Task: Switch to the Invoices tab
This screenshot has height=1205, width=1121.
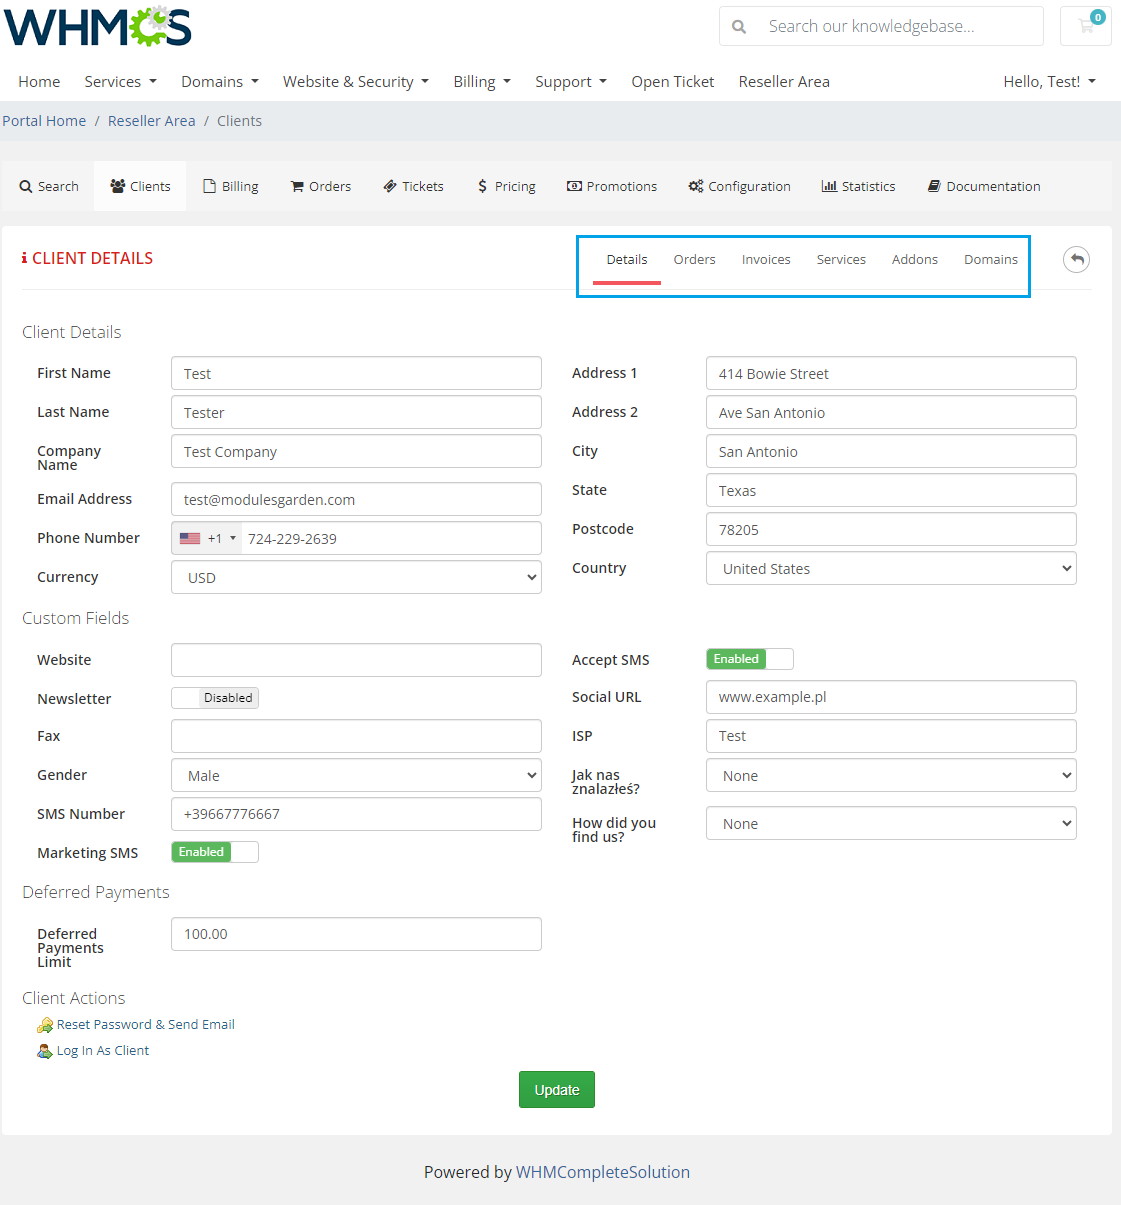Action: point(766,260)
